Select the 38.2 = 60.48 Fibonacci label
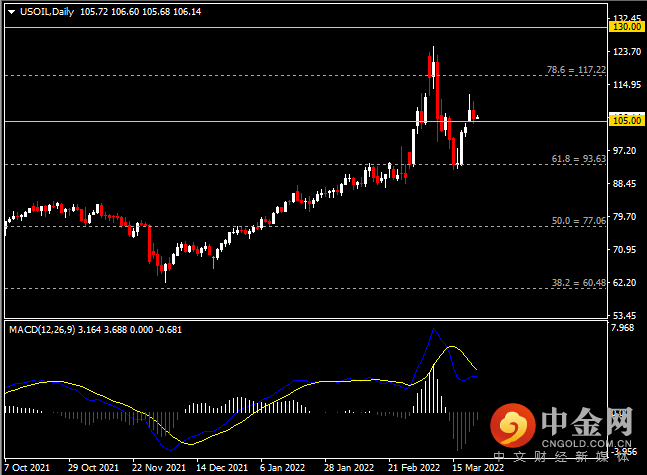 coord(579,283)
